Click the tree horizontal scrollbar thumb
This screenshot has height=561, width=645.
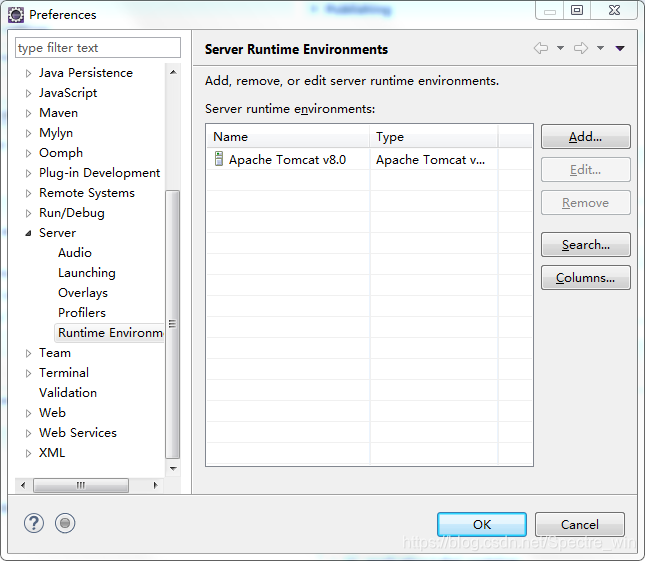coord(81,485)
